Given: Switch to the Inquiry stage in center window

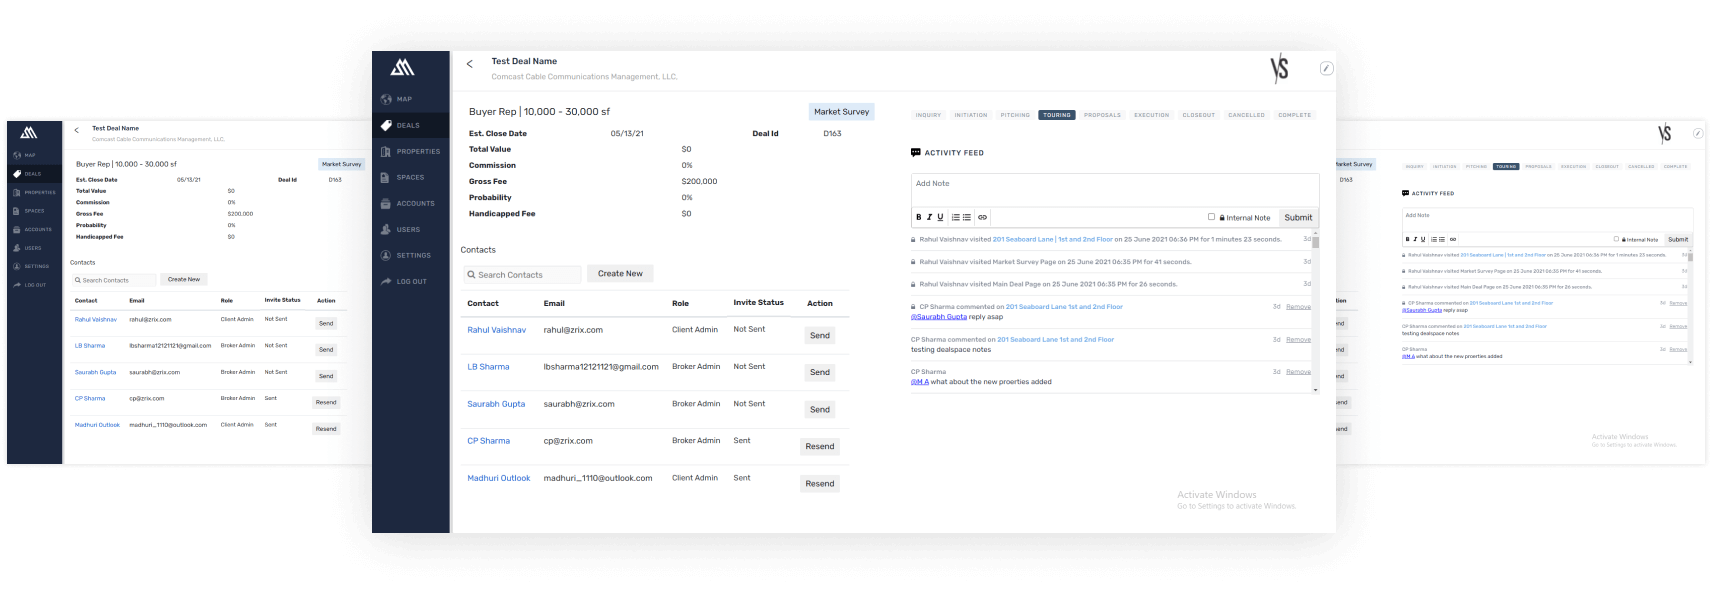Looking at the screenshot, I should 928,115.
